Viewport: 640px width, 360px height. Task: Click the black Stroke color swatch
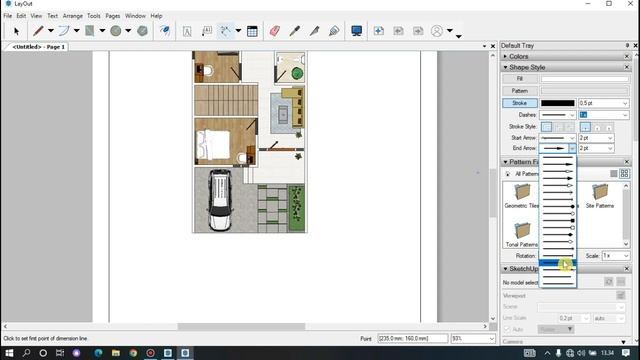tap(558, 103)
